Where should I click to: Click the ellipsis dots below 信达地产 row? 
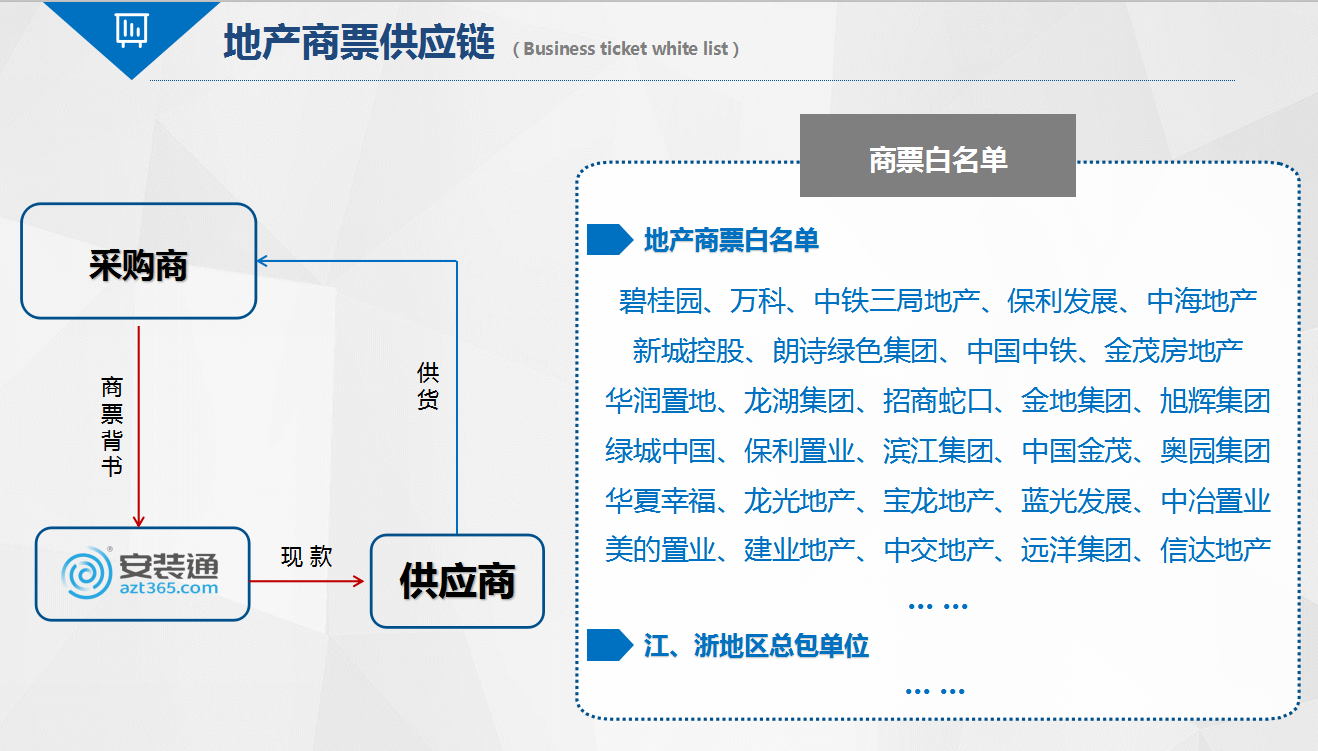(938, 606)
